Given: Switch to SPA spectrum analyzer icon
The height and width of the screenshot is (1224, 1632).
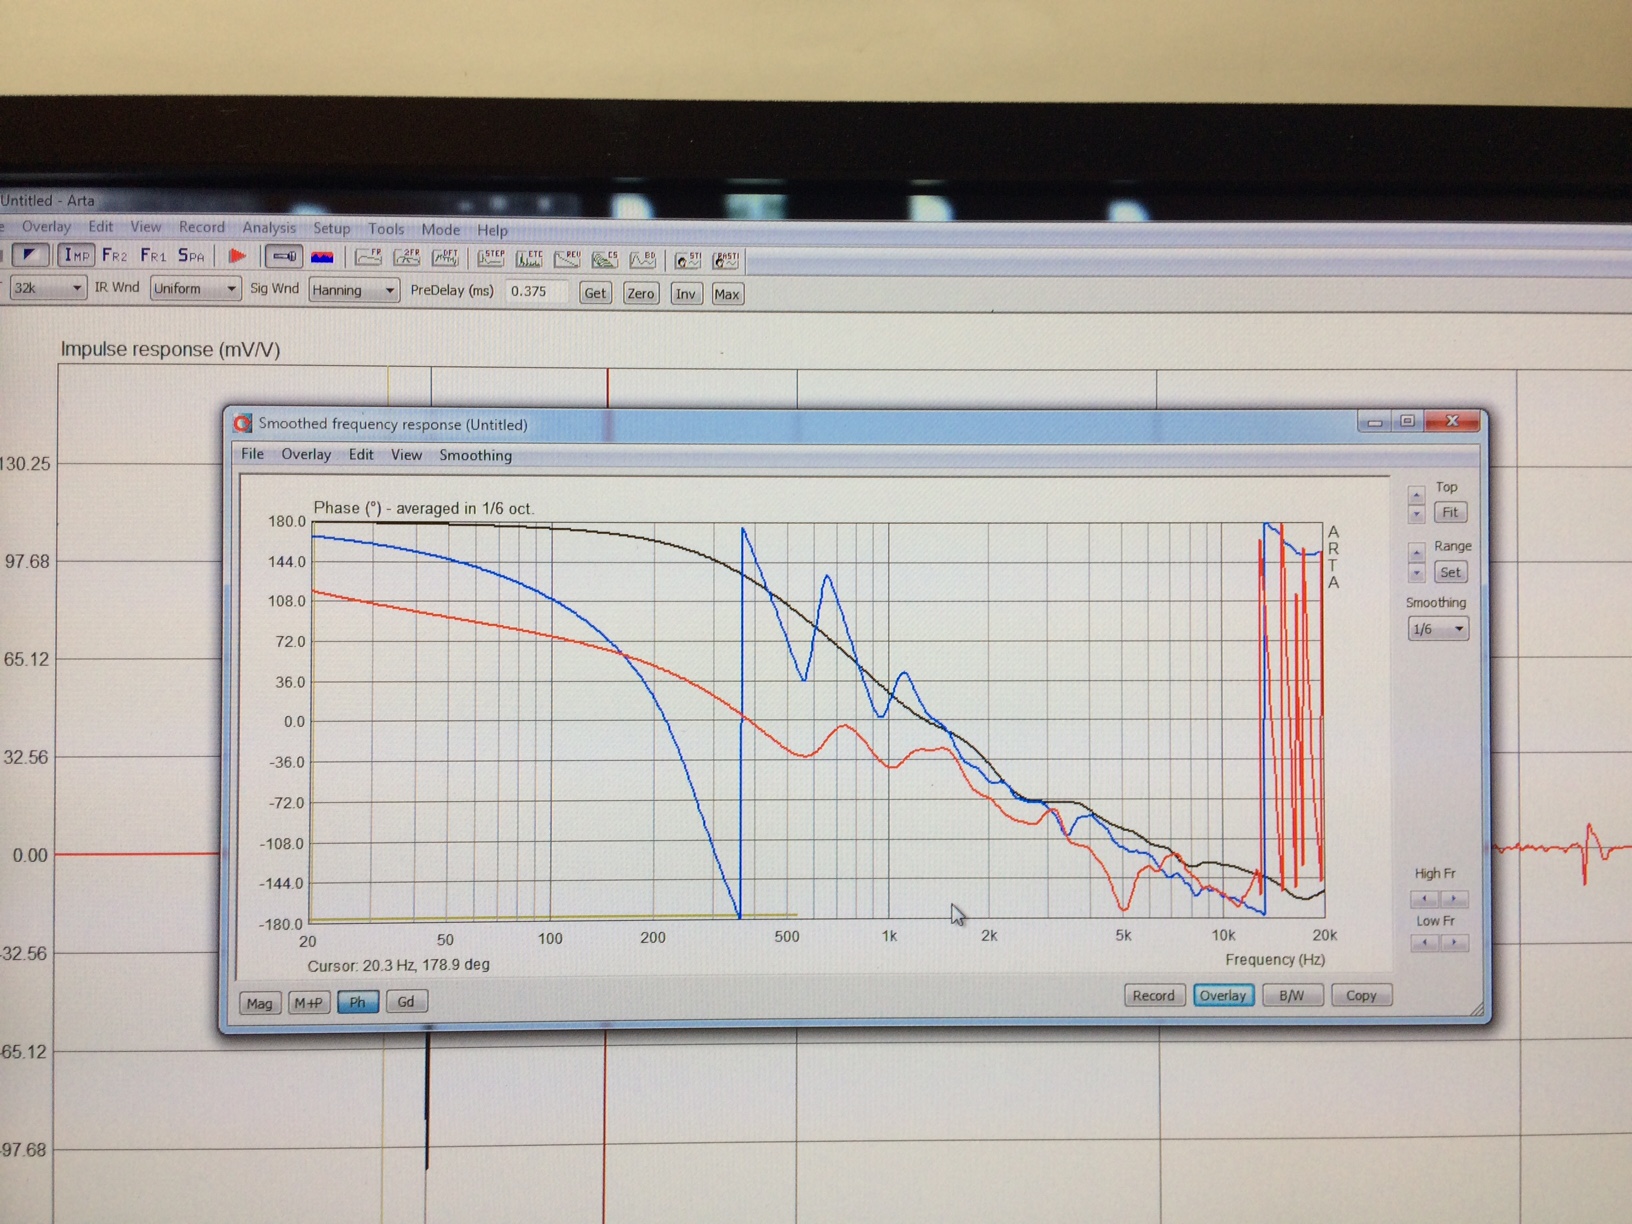Looking at the screenshot, I should click(190, 256).
